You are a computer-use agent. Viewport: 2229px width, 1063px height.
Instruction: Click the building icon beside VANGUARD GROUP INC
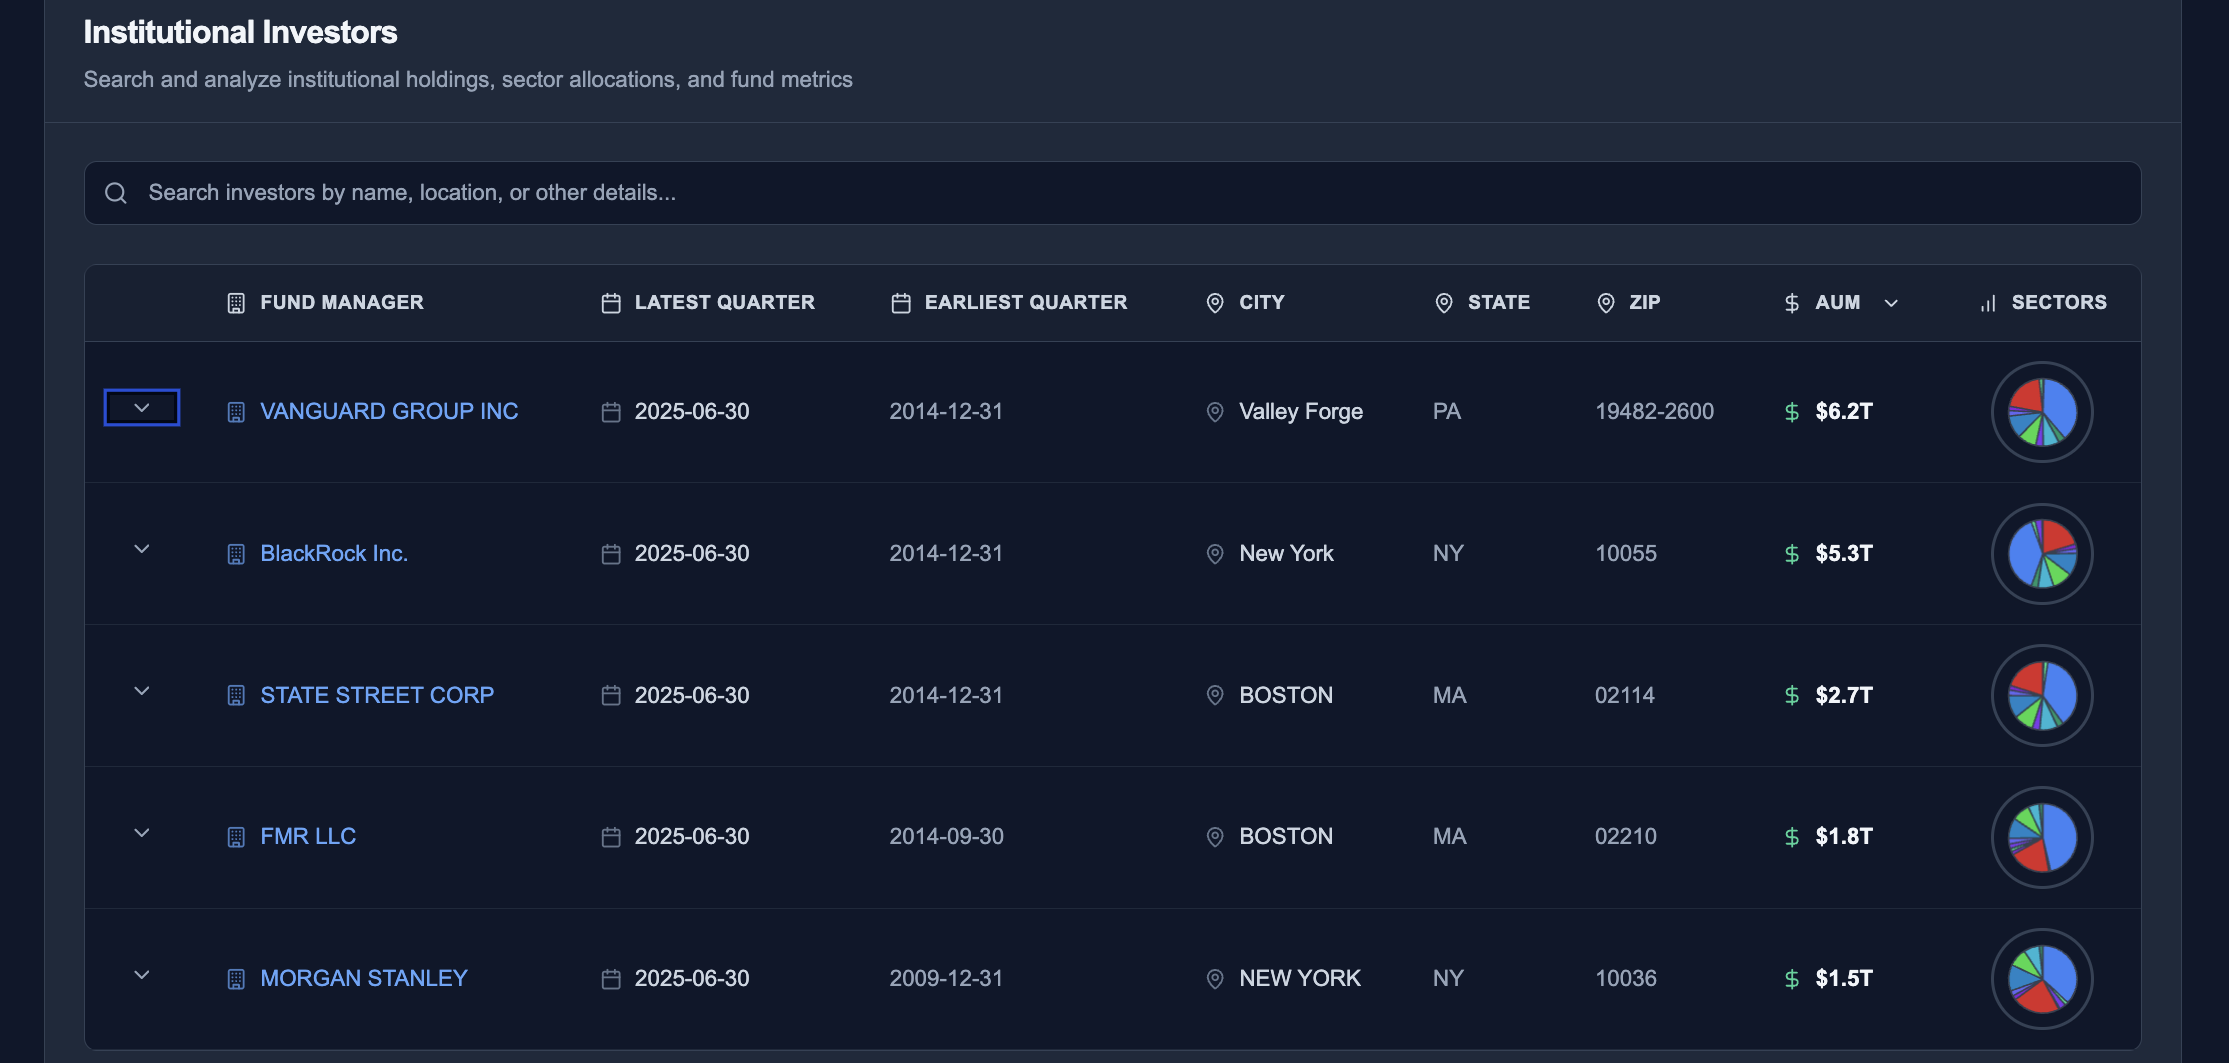click(235, 410)
